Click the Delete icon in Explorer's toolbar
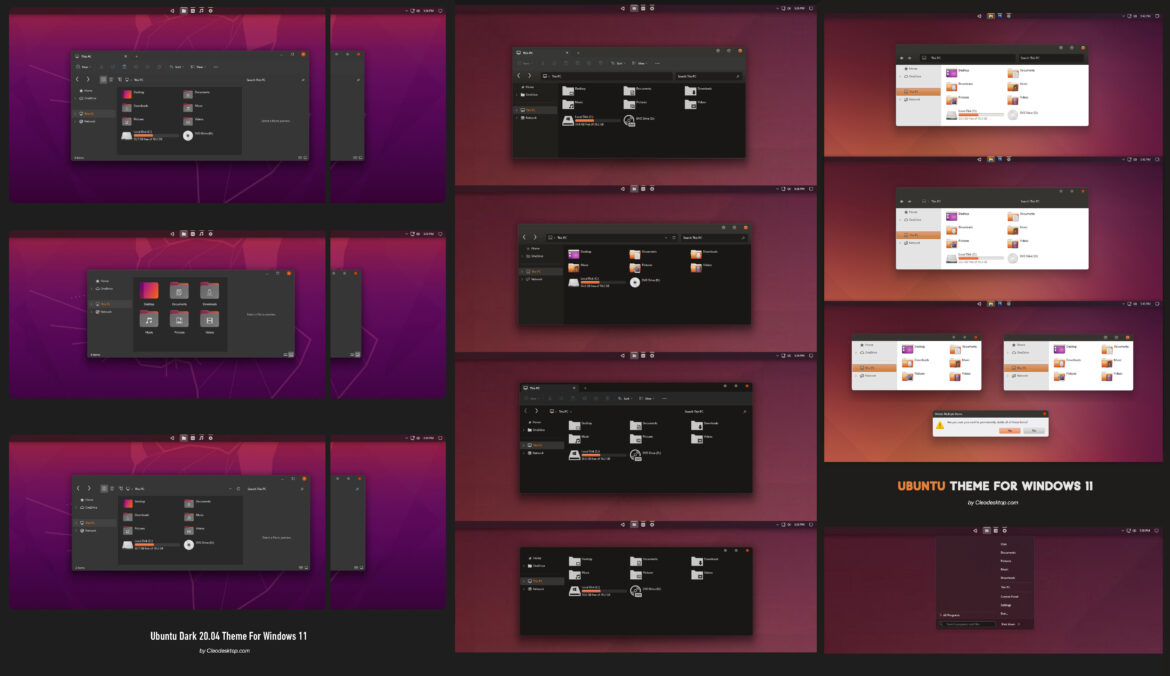The height and width of the screenshot is (676, 1170). tap(159, 67)
